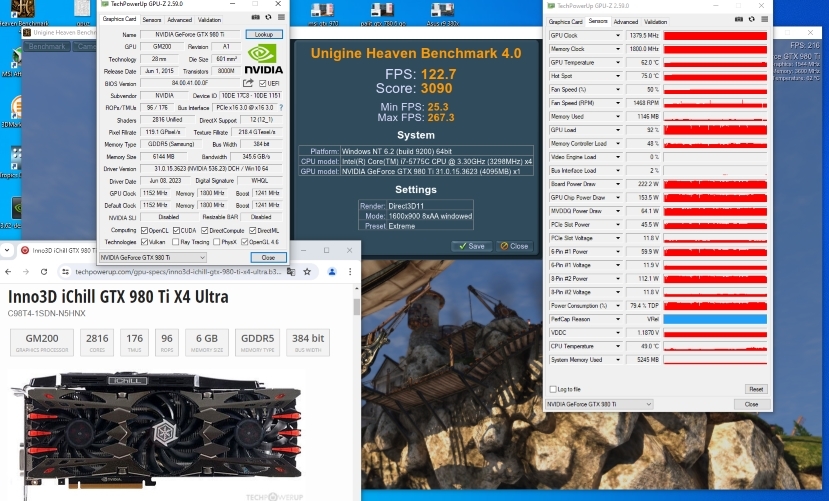
Task: Click the Fan Speed (RPM) sensor graph
Action: point(715,103)
